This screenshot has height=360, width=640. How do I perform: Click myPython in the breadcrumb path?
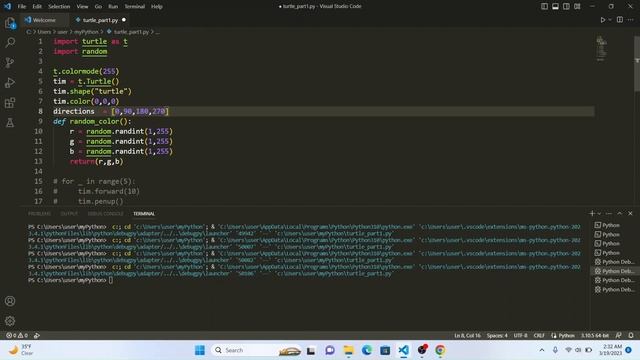86,32
